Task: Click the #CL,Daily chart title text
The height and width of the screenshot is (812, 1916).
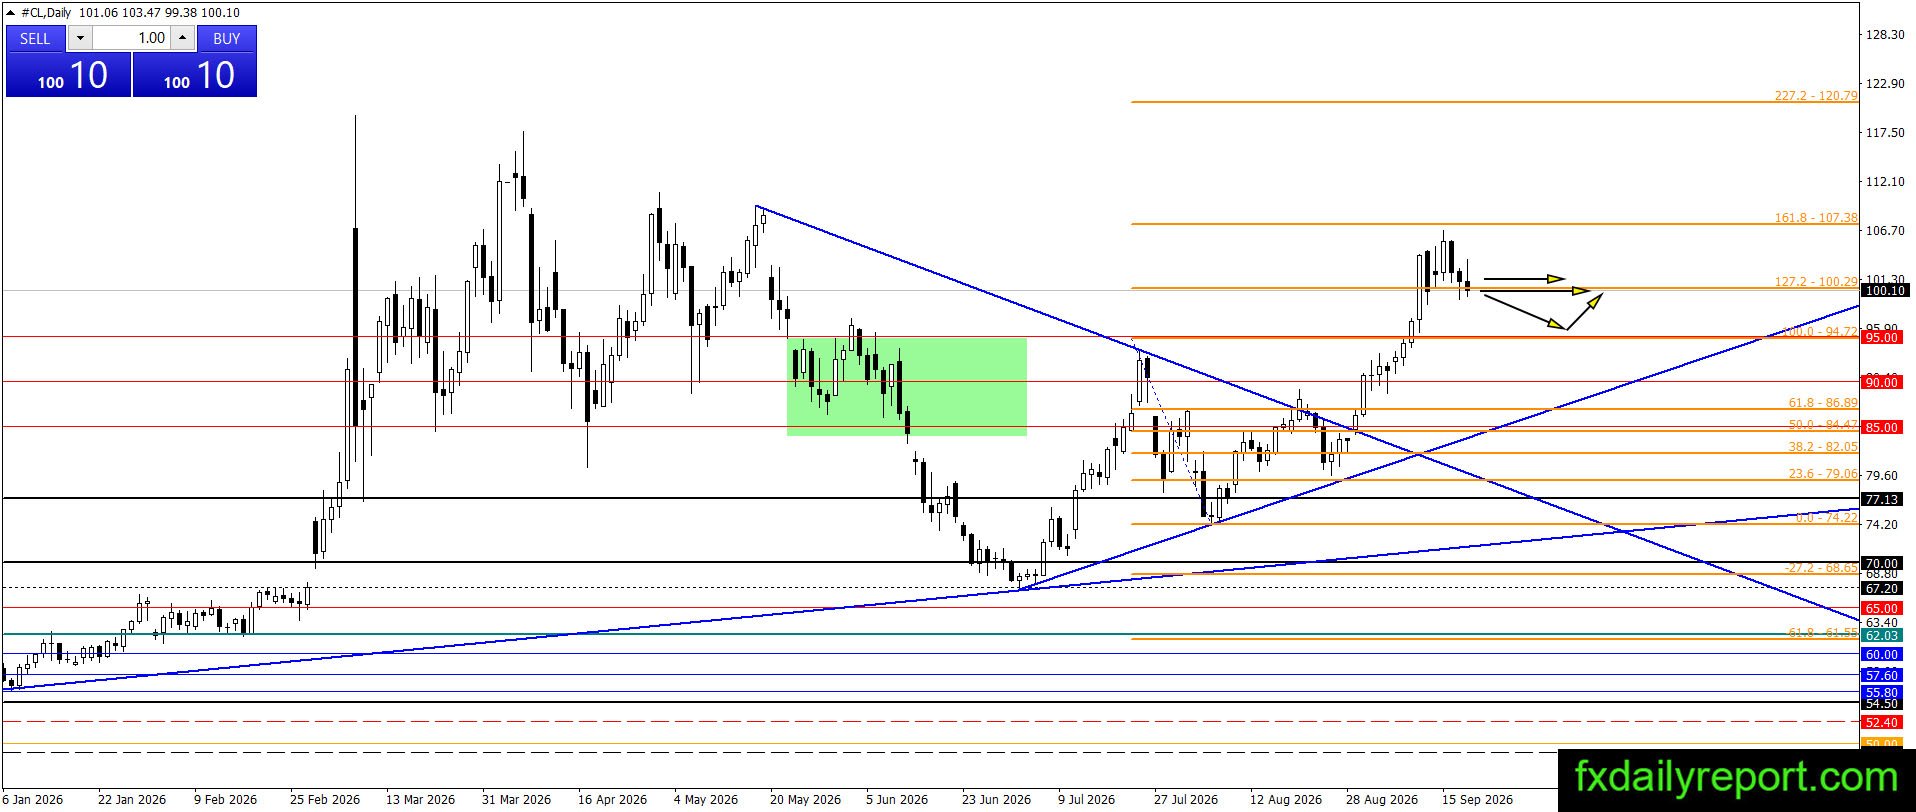Action: 46,12
